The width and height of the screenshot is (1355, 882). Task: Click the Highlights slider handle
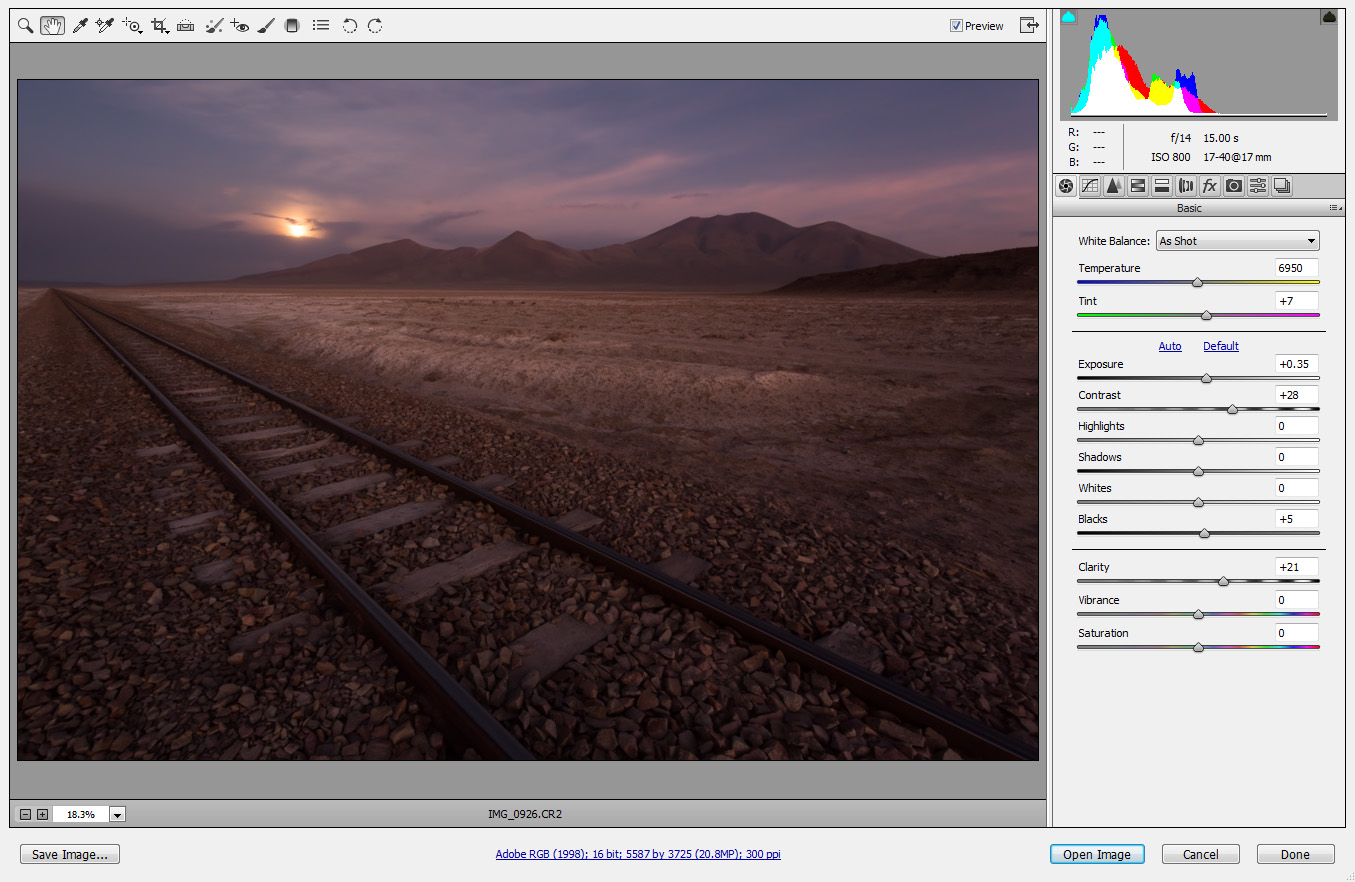pos(1198,440)
